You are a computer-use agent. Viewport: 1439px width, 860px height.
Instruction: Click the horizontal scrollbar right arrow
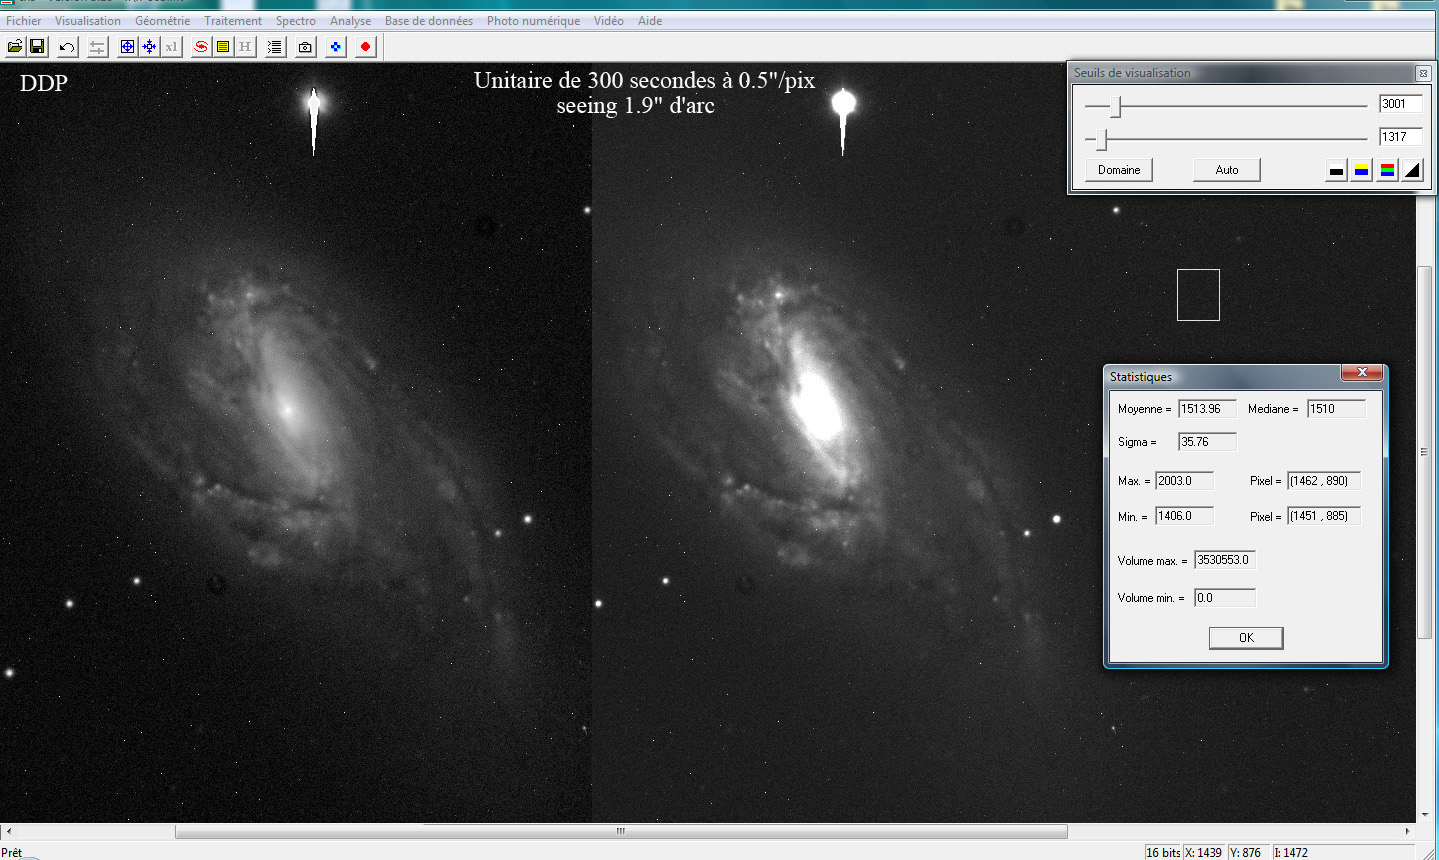1408,831
